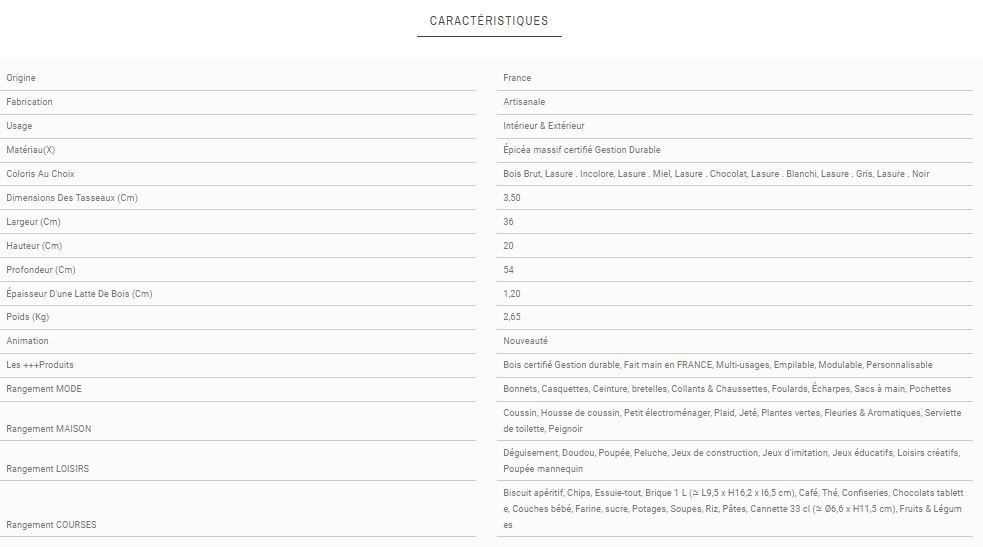Click the Coloris Au Choix label
Viewport: 983px width, 547px height.
[x=40, y=174]
